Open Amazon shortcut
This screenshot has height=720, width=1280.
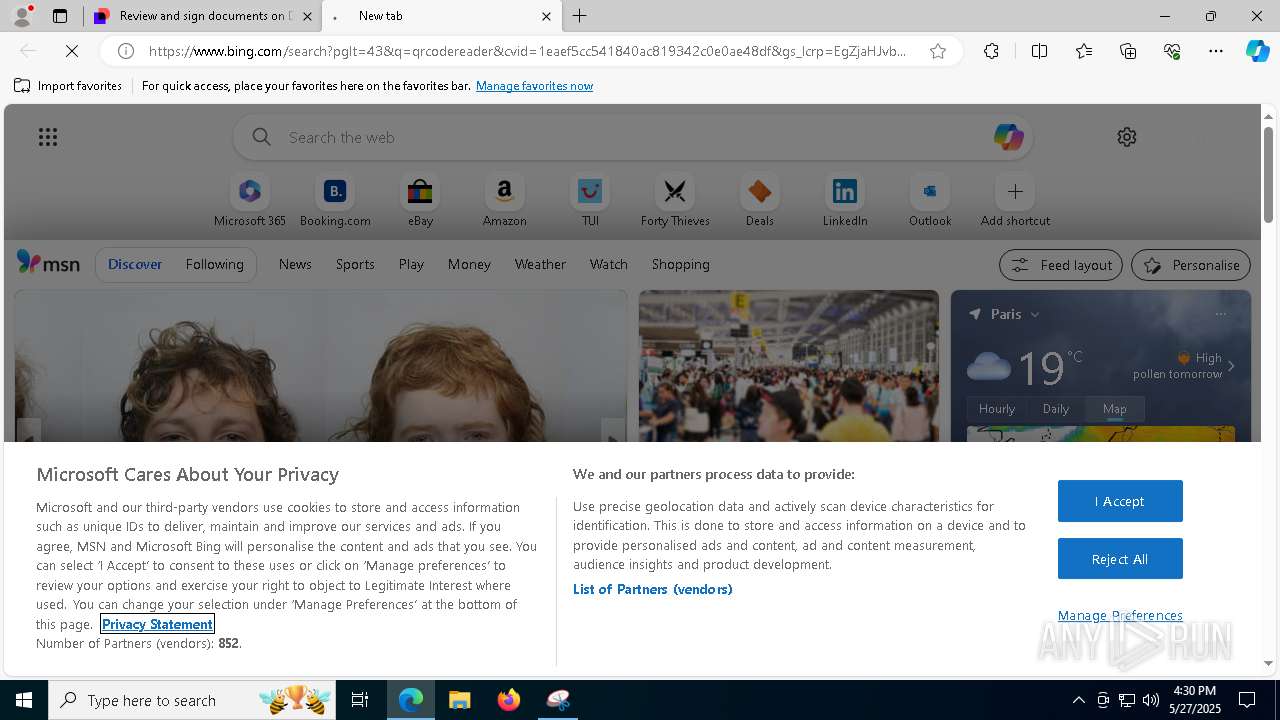tap(504, 201)
